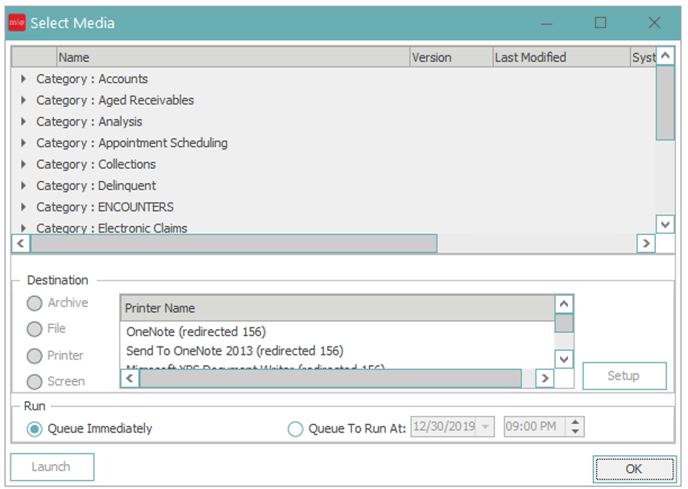Click the Launch button
Screen dimensions: 688x489
tap(52, 467)
